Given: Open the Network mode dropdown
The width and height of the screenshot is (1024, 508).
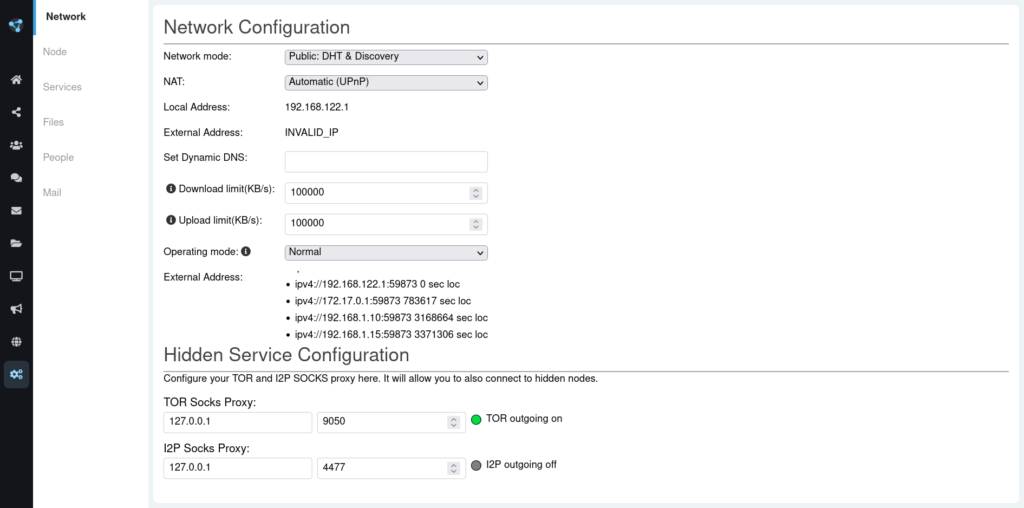Looking at the screenshot, I should [386, 57].
